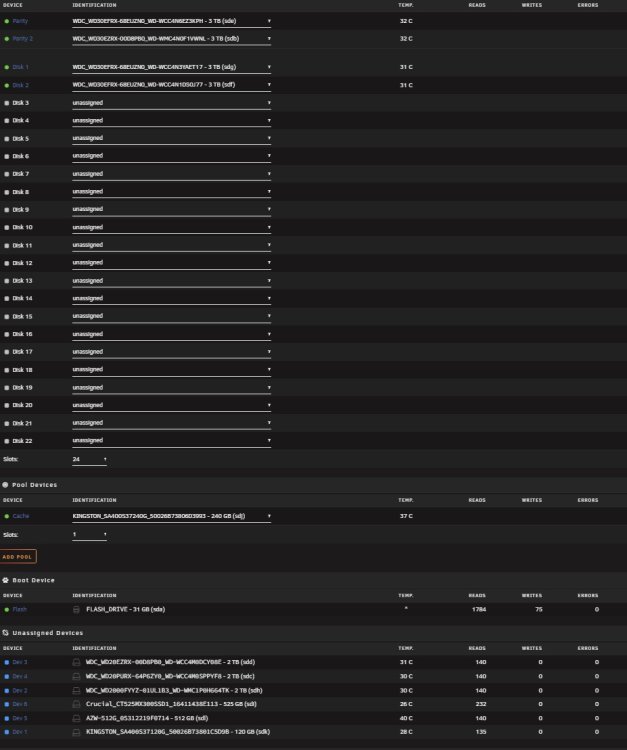Open the array Slots dropdown showing 24
Viewport: 627px width, 750px height.
(89, 459)
